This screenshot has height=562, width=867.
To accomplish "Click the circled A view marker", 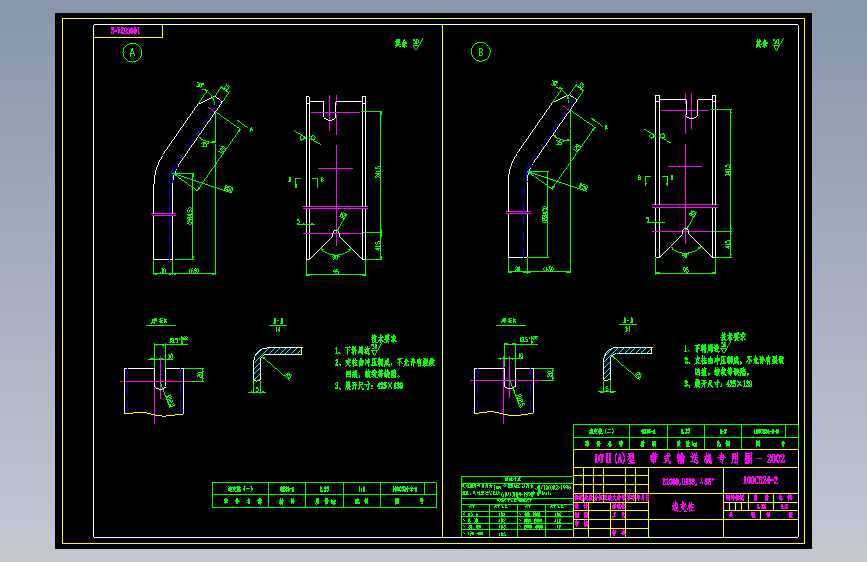I will [x=132, y=53].
